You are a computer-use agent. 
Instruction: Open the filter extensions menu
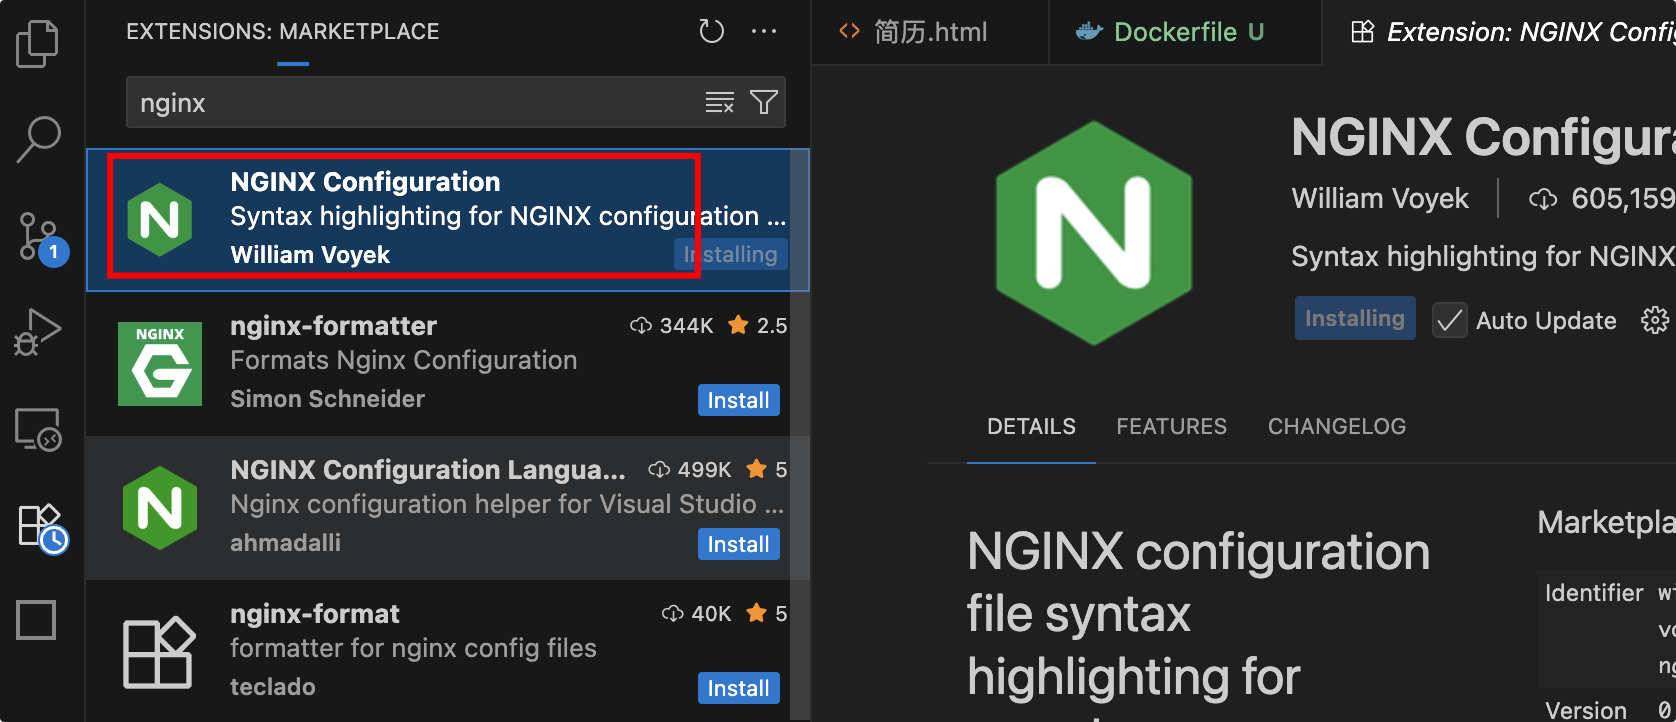764,102
